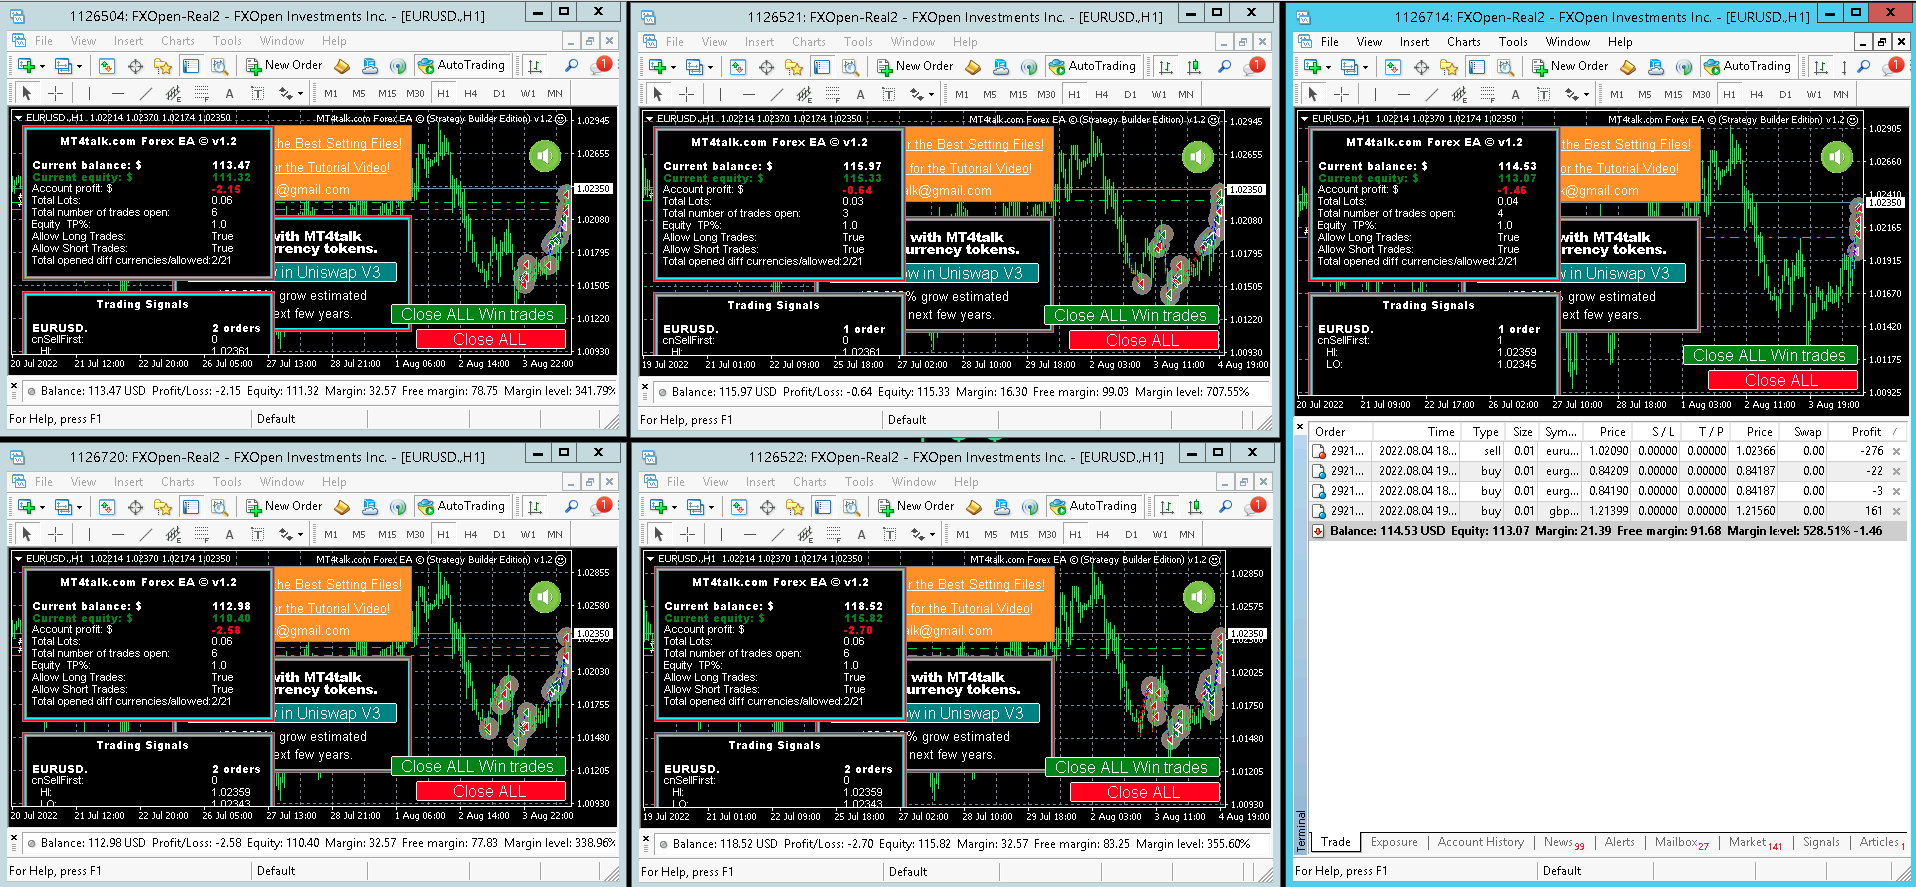Screen dimensions: 1916x887
Task: Expand Profiles dropdown arrow in window 1126521
Action: click(710, 68)
